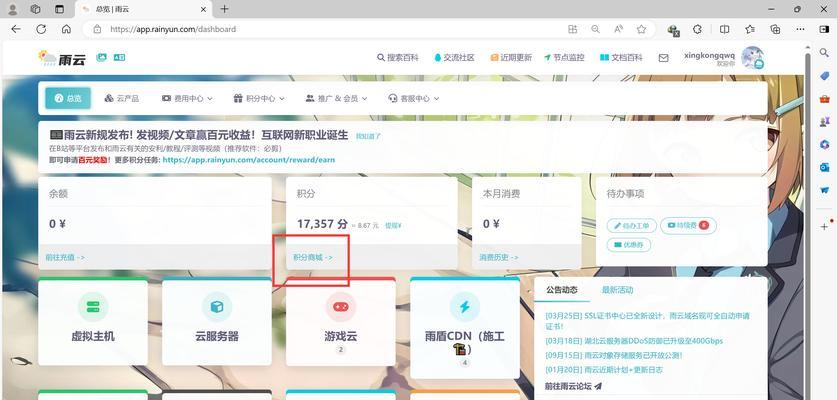Open 交流社区 in header
Screen dimensions: 837x400
[454, 58]
